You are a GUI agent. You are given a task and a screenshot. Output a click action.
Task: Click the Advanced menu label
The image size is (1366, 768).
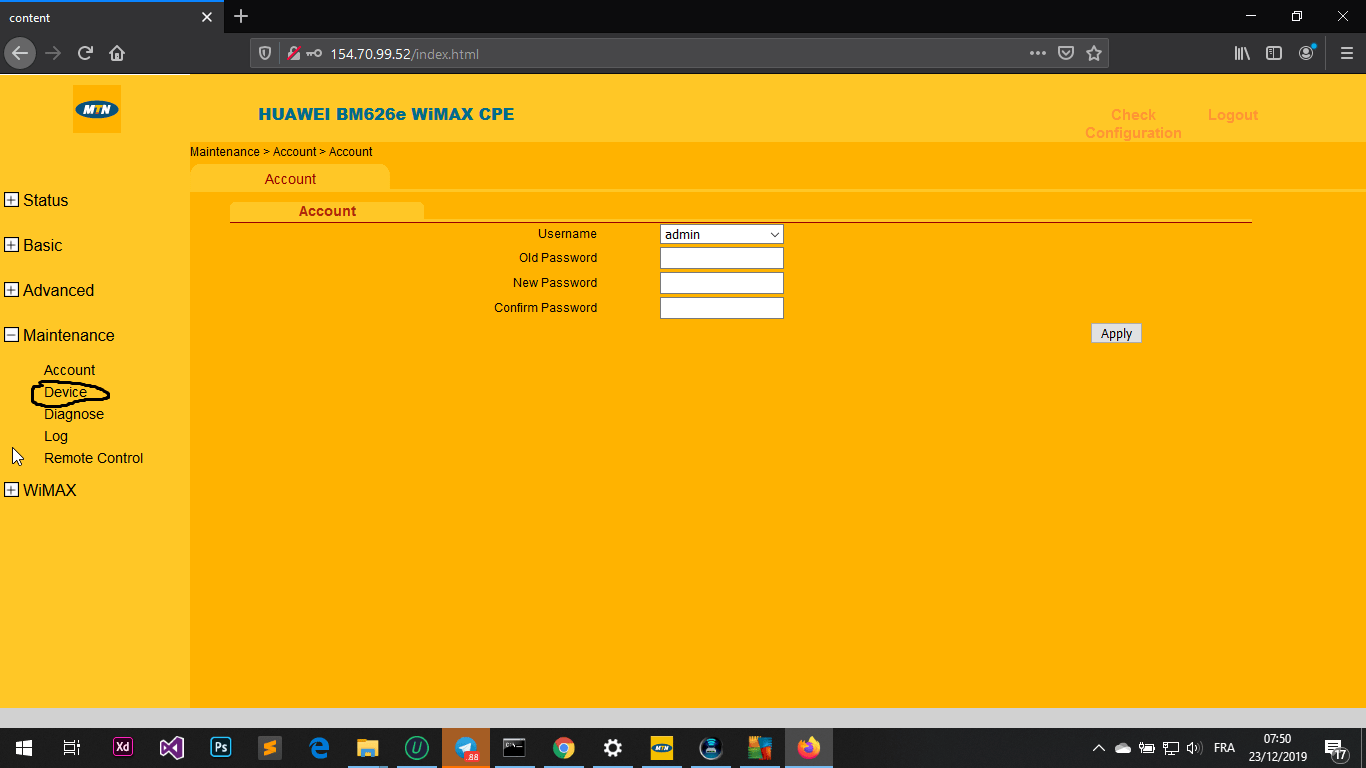click(x=59, y=290)
